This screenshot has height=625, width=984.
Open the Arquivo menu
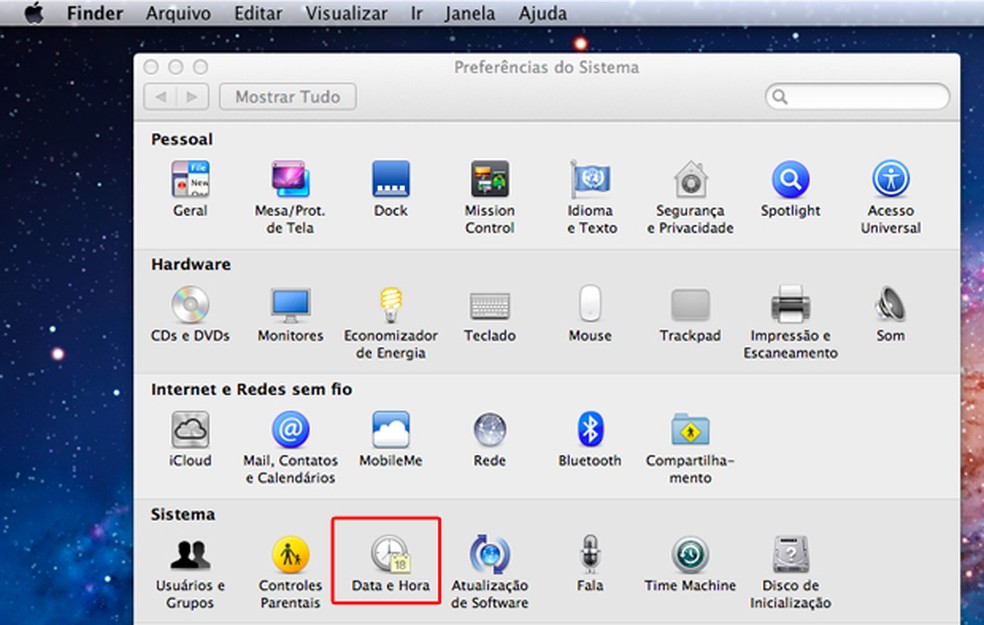(178, 13)
